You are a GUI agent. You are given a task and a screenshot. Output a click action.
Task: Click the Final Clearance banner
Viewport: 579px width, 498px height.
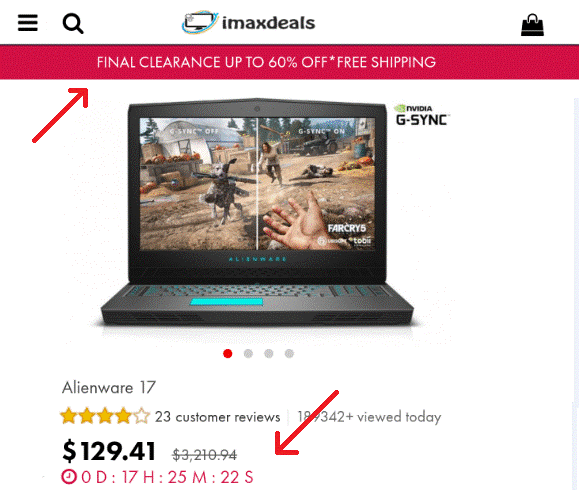(x=290, y=62)
